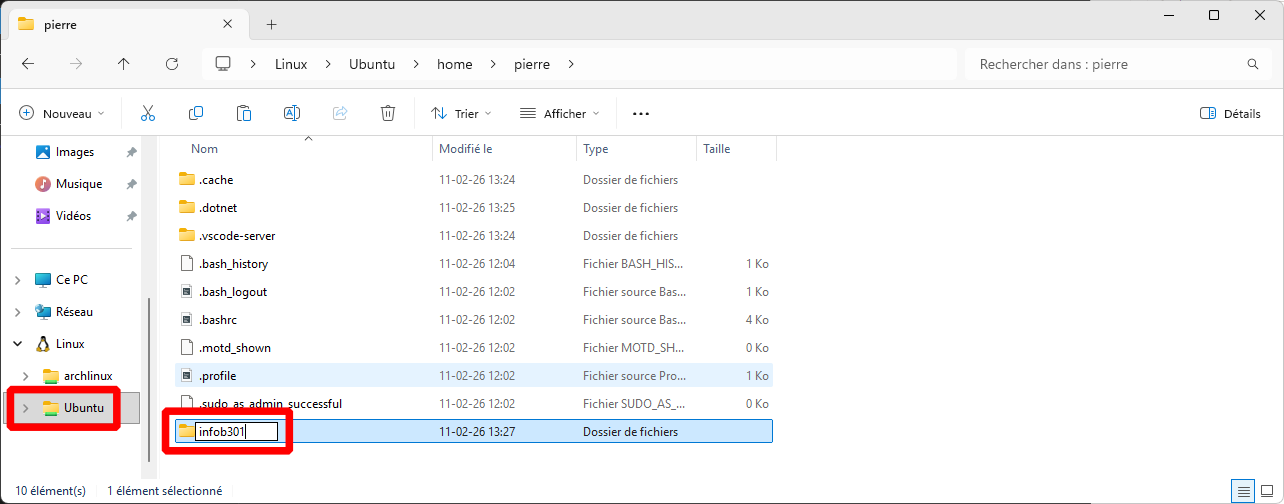Open the Nouveau dropdown menu
The height and width of the screenshot is (504, 1284).
click(x=62, y=114)
